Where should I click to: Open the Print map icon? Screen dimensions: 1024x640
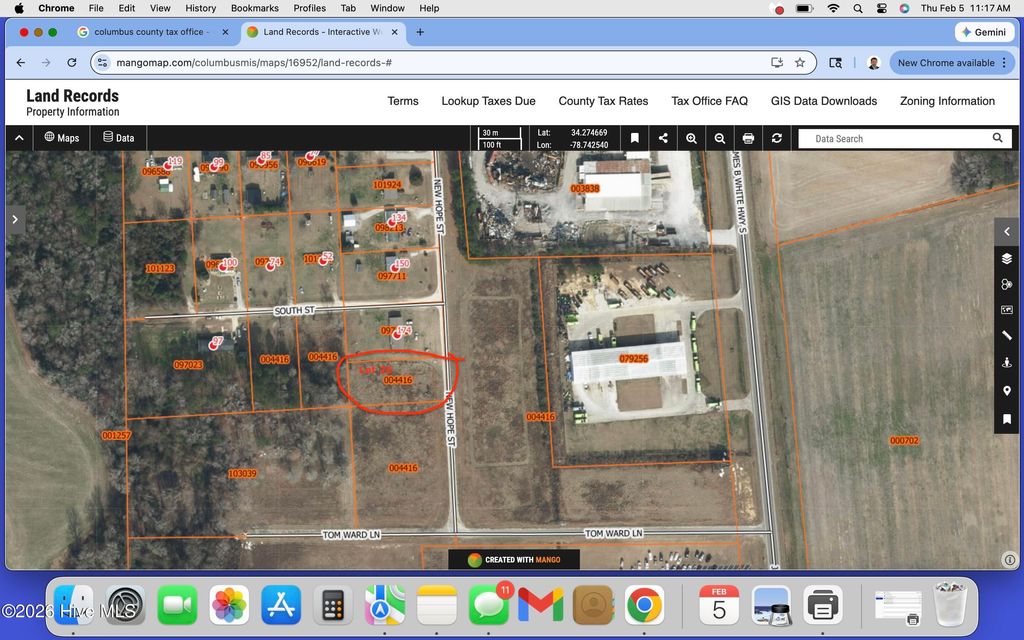(748, 138)
